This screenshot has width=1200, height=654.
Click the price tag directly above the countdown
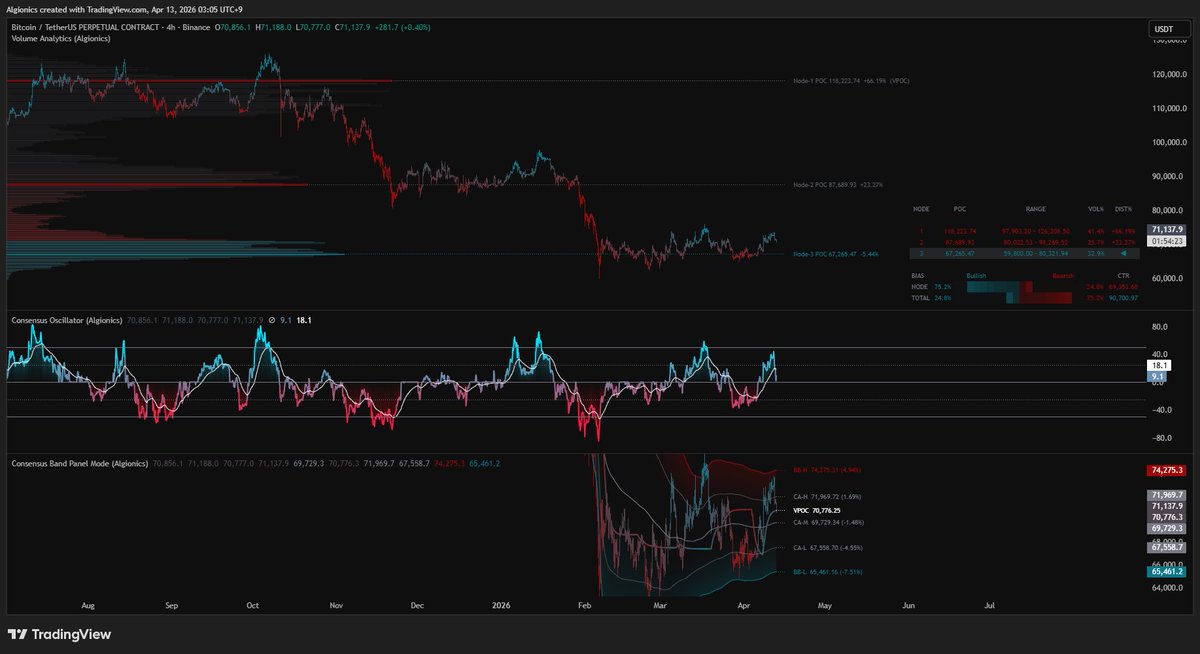(1165, 229)
